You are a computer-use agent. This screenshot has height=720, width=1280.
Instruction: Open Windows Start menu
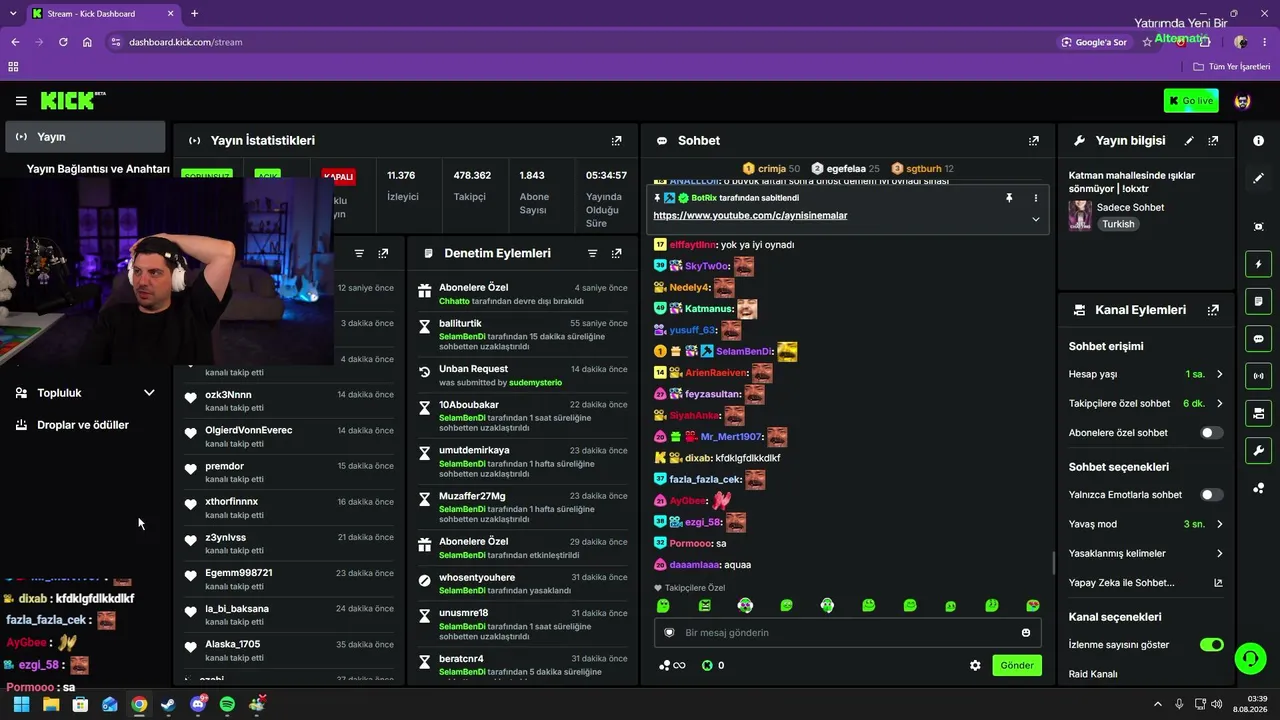pos(21,705)
